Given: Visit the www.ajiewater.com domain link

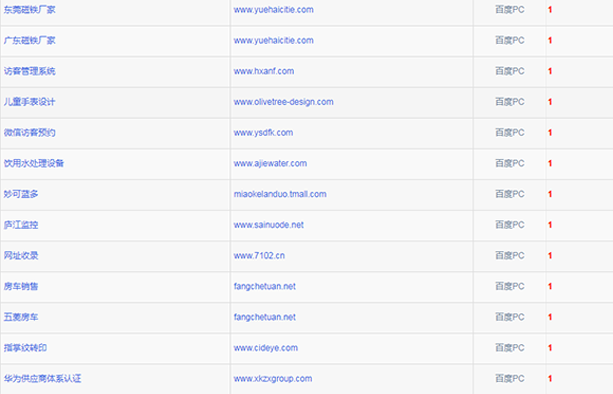Looking at the screenshot, I should pos(270,163).
